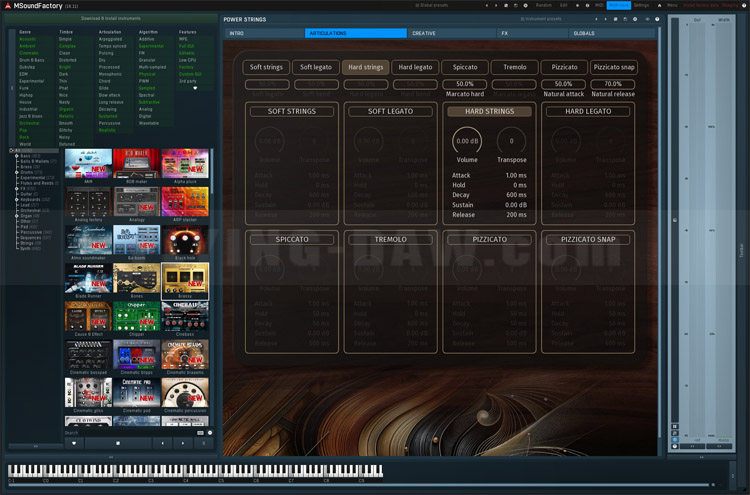The width and height of the screenshot is (750, 495).
Task: Select the Spiccato articulation button
Action: 465,67
